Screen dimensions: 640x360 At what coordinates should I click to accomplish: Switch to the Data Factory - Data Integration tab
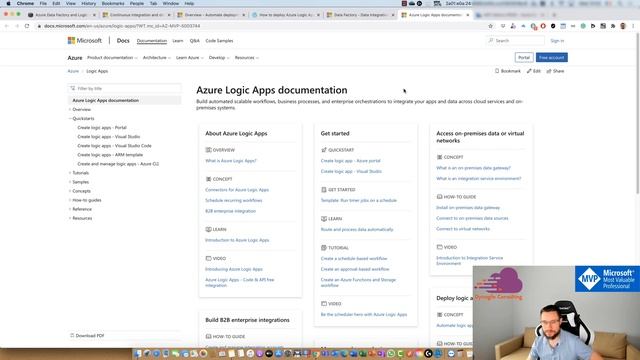(x=361, y=15)
